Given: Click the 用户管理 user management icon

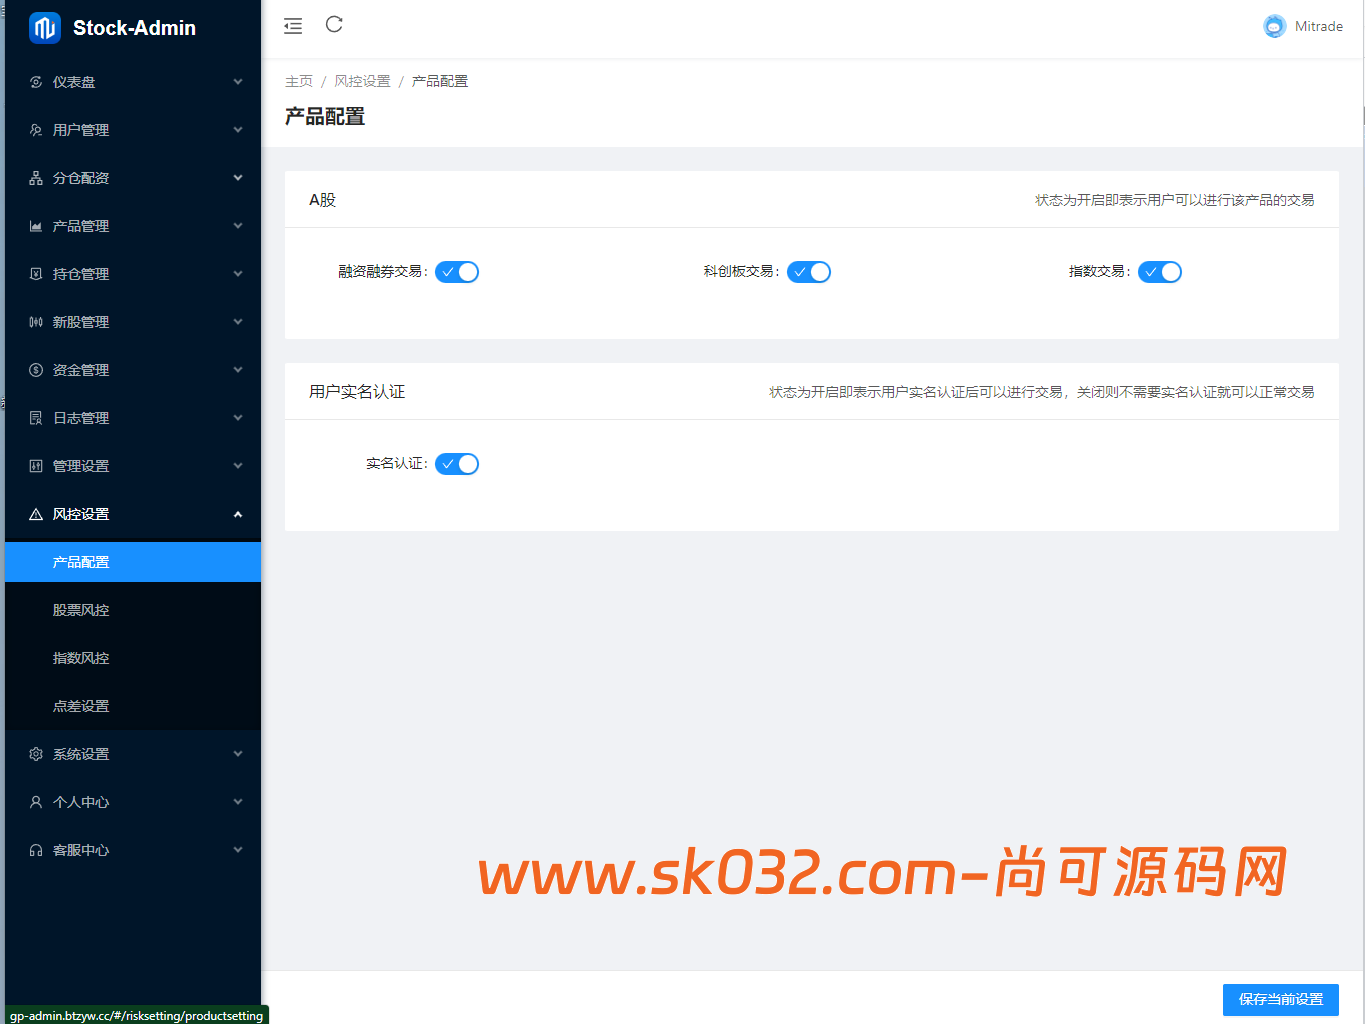Looking at the screenshot, I should point(36,129).
